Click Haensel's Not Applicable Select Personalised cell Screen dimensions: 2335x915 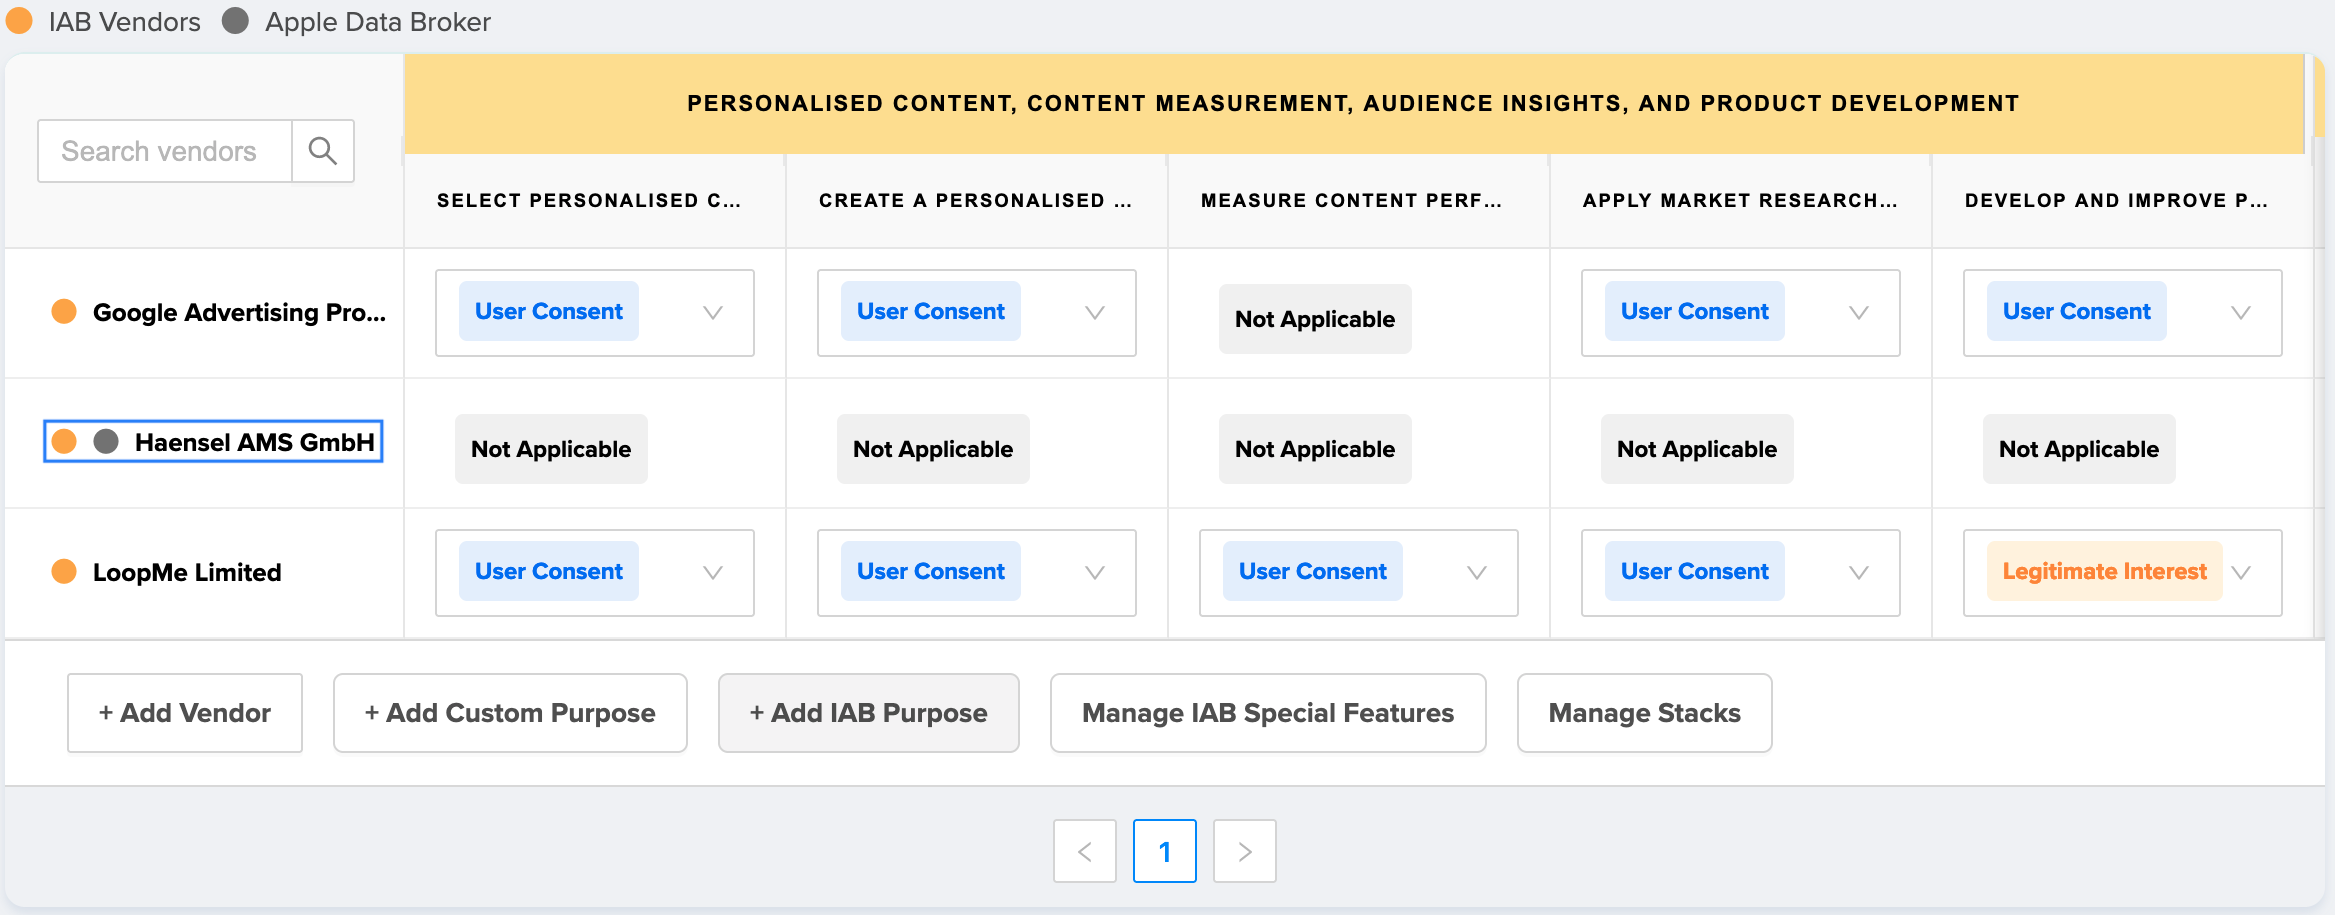551,449
